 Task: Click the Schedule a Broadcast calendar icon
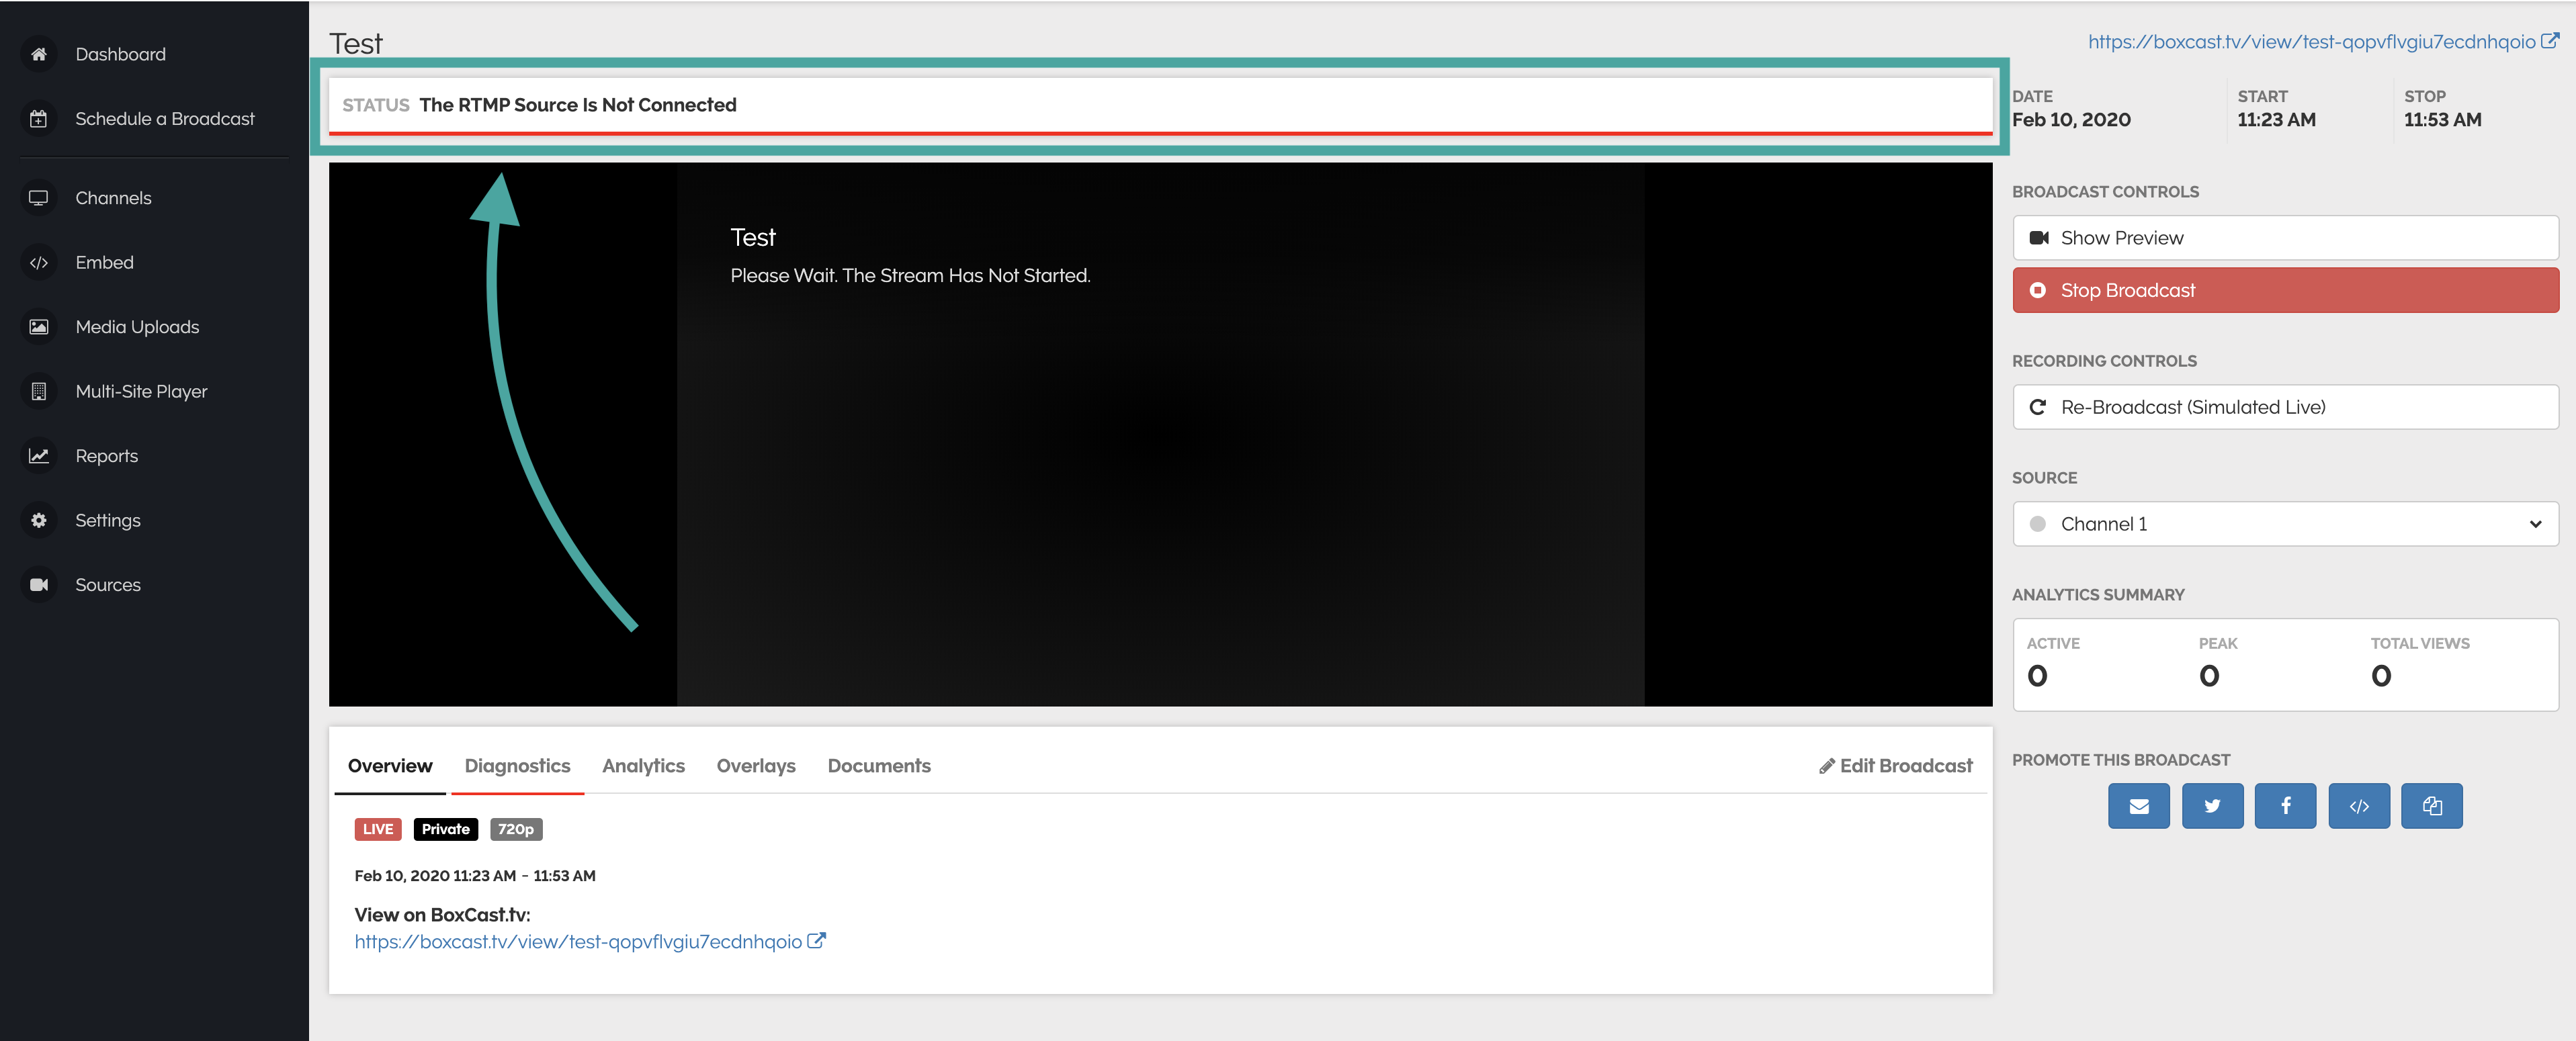point(39,119)
